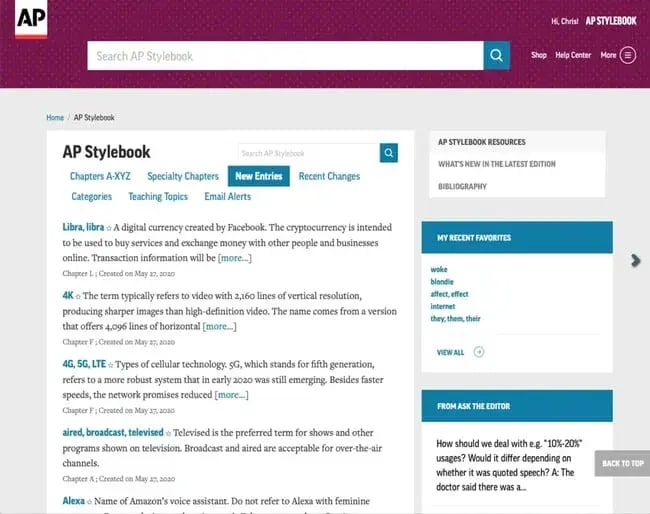This screenshot has height=514, width=650.
Task: Open the Help Center link
Action: [x=573, y=55]
